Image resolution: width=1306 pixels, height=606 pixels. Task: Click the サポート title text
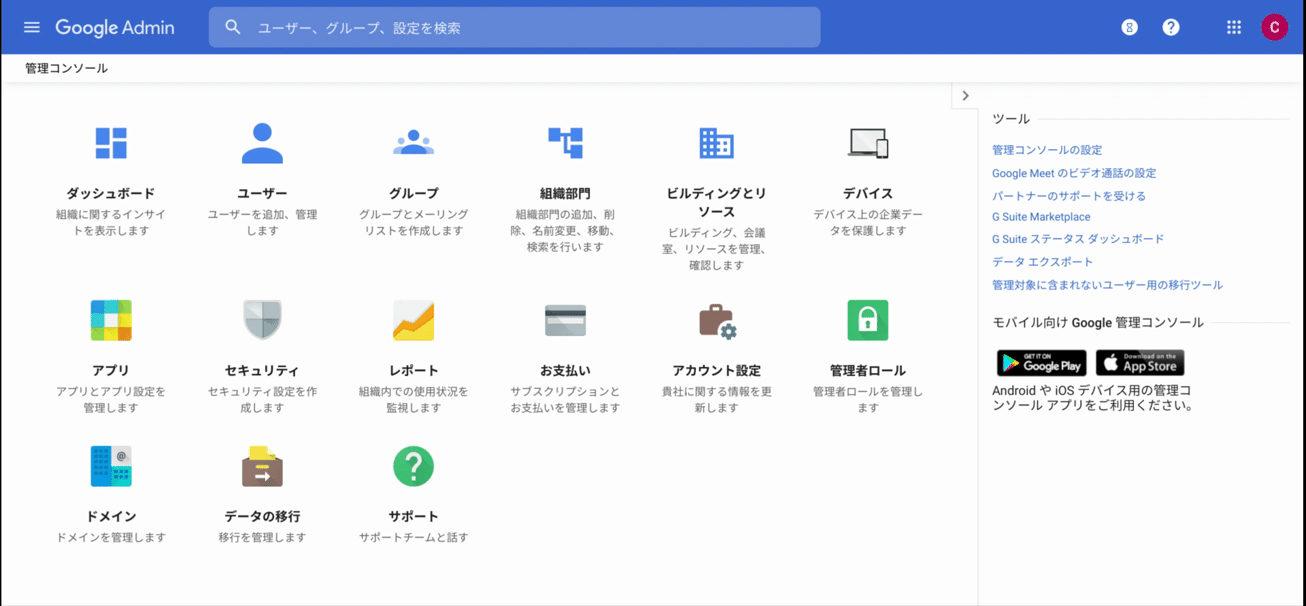point(413,516)
